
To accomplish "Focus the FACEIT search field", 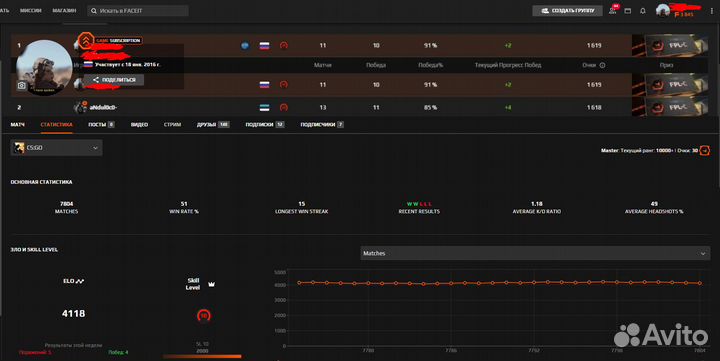I will (138, 11).
